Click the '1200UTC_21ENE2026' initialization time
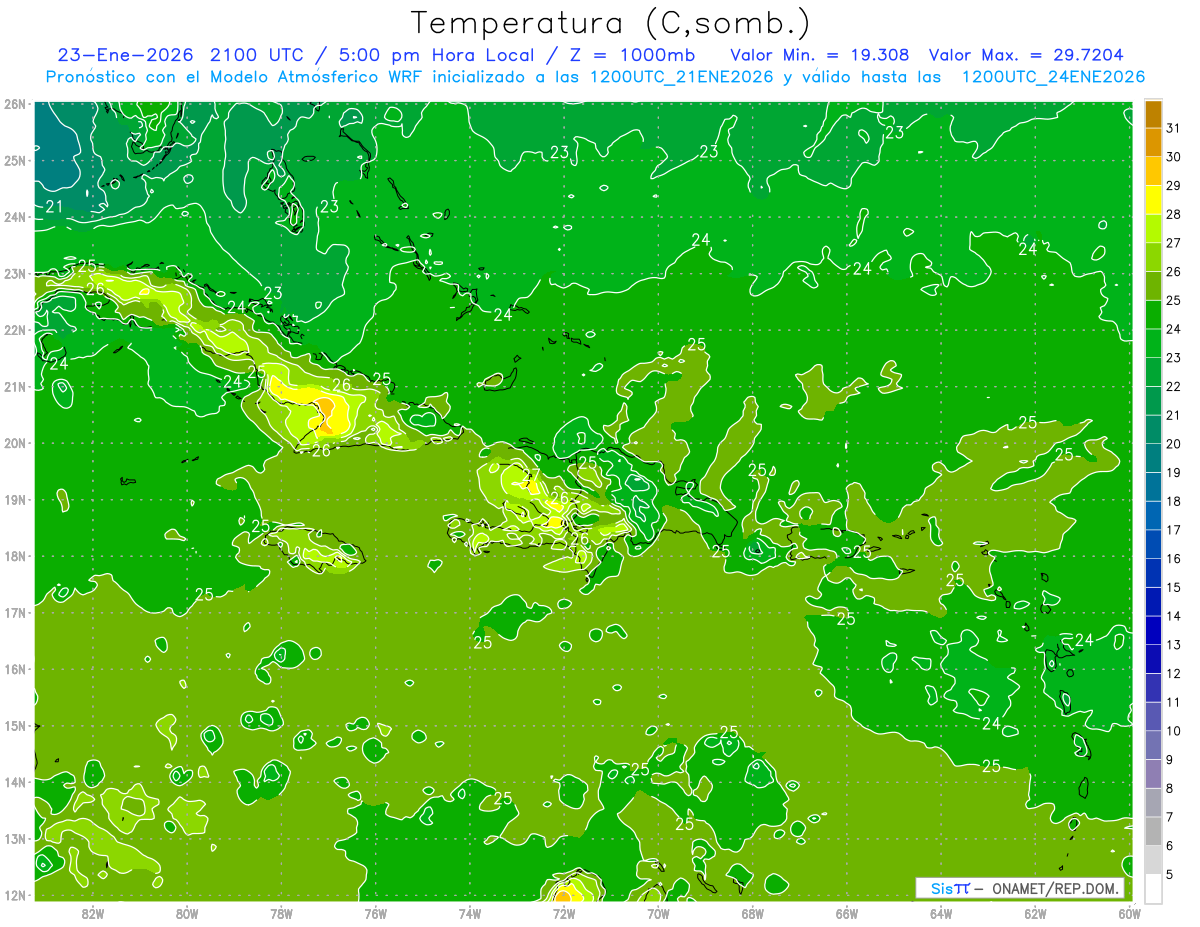The height and width of the screenshot is (927, 1200). [682, 77]
